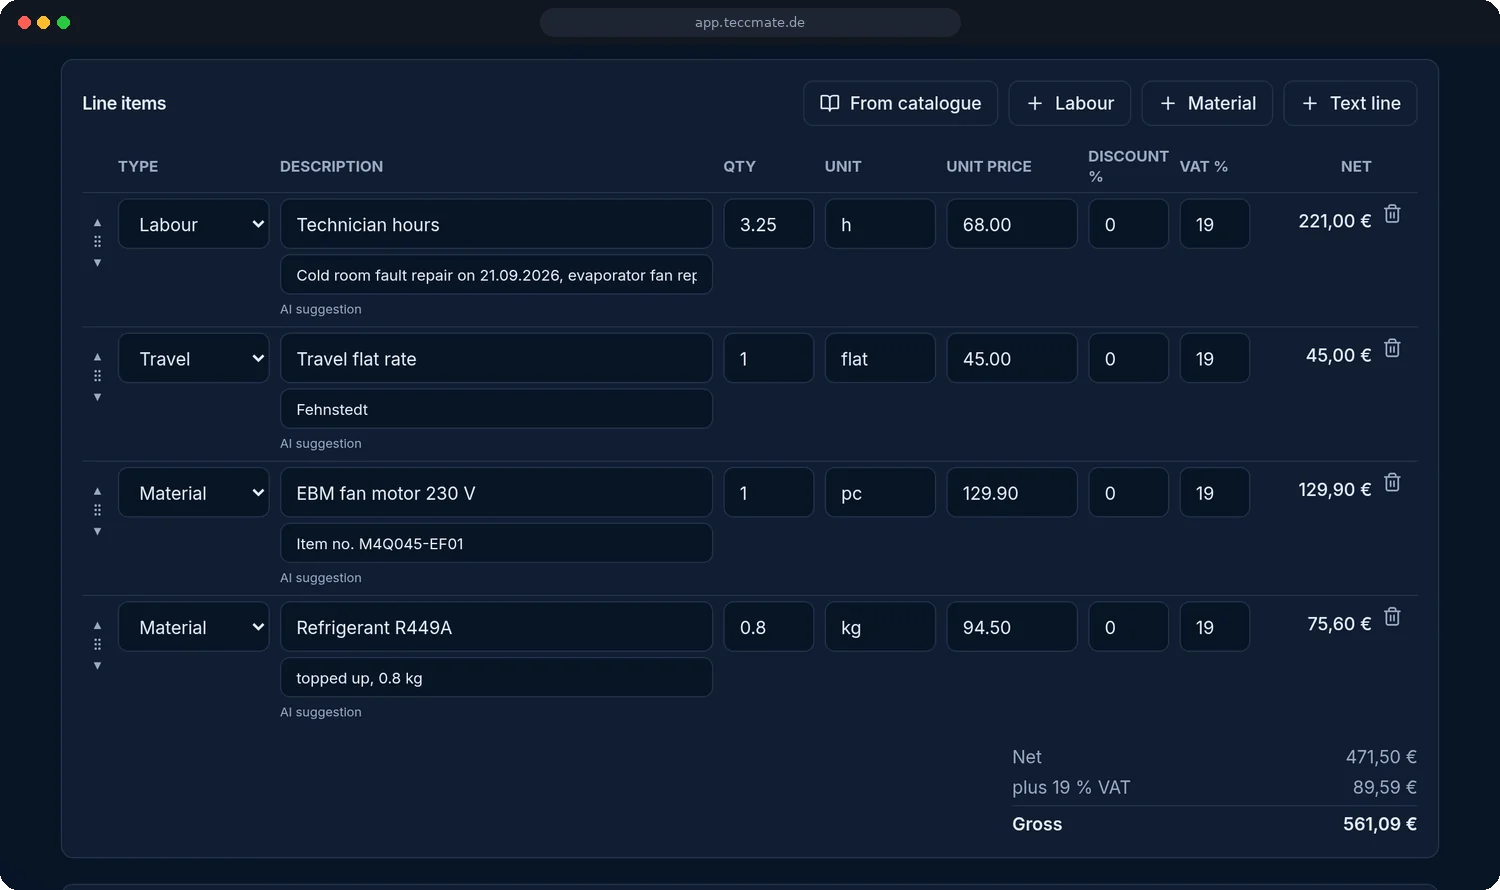Move Refrigerant R449A row up
This screenshot has height=890, width=1500.
pyautogui.click(x=97, y=625)
